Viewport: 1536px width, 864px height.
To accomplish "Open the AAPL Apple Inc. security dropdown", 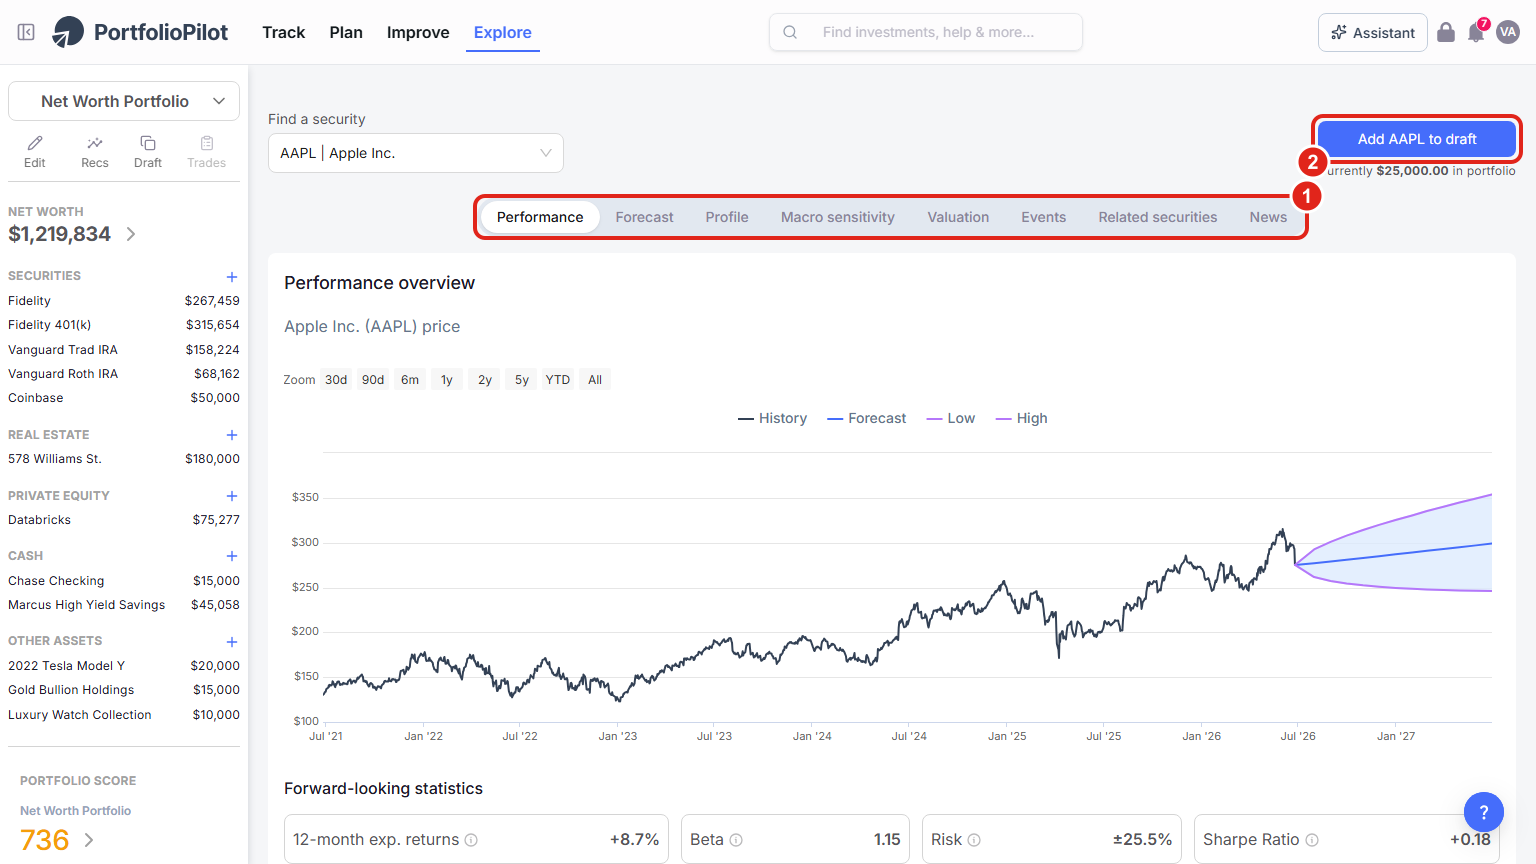I will click(416, 153).
